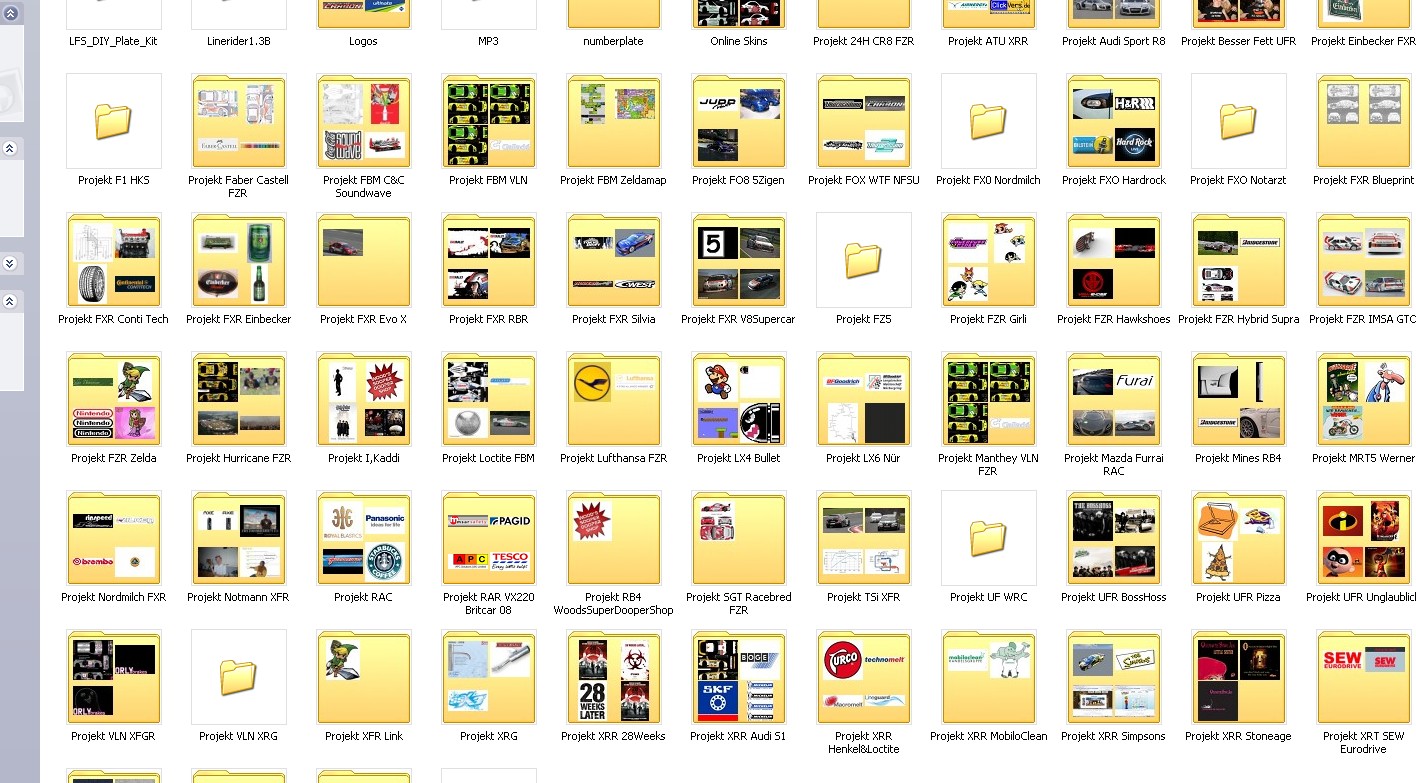Select the Projekt FXR Einbecker label
This screenshot has height=783, width=1416.
coord(239,320)
